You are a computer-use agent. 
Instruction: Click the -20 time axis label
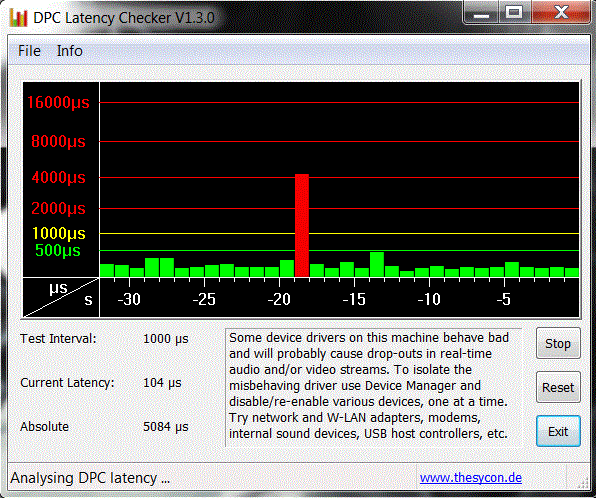[x=279, y=300]
